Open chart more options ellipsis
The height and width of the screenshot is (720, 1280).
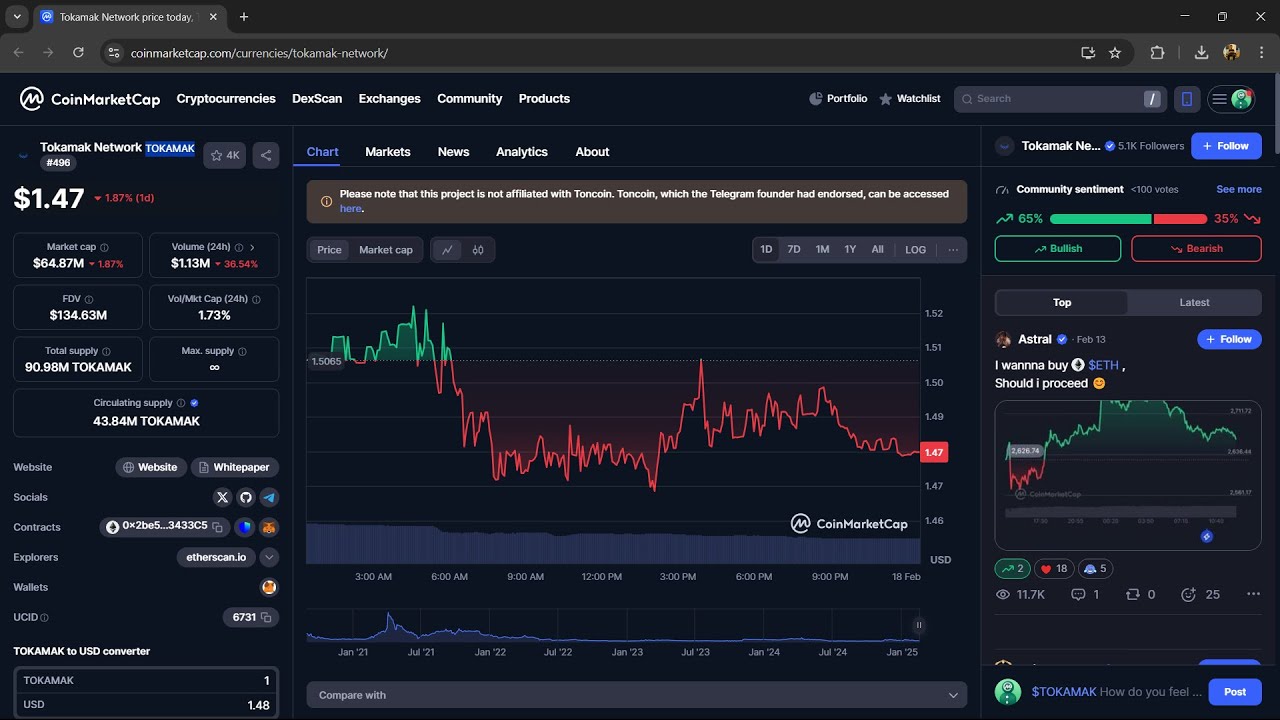953,250
